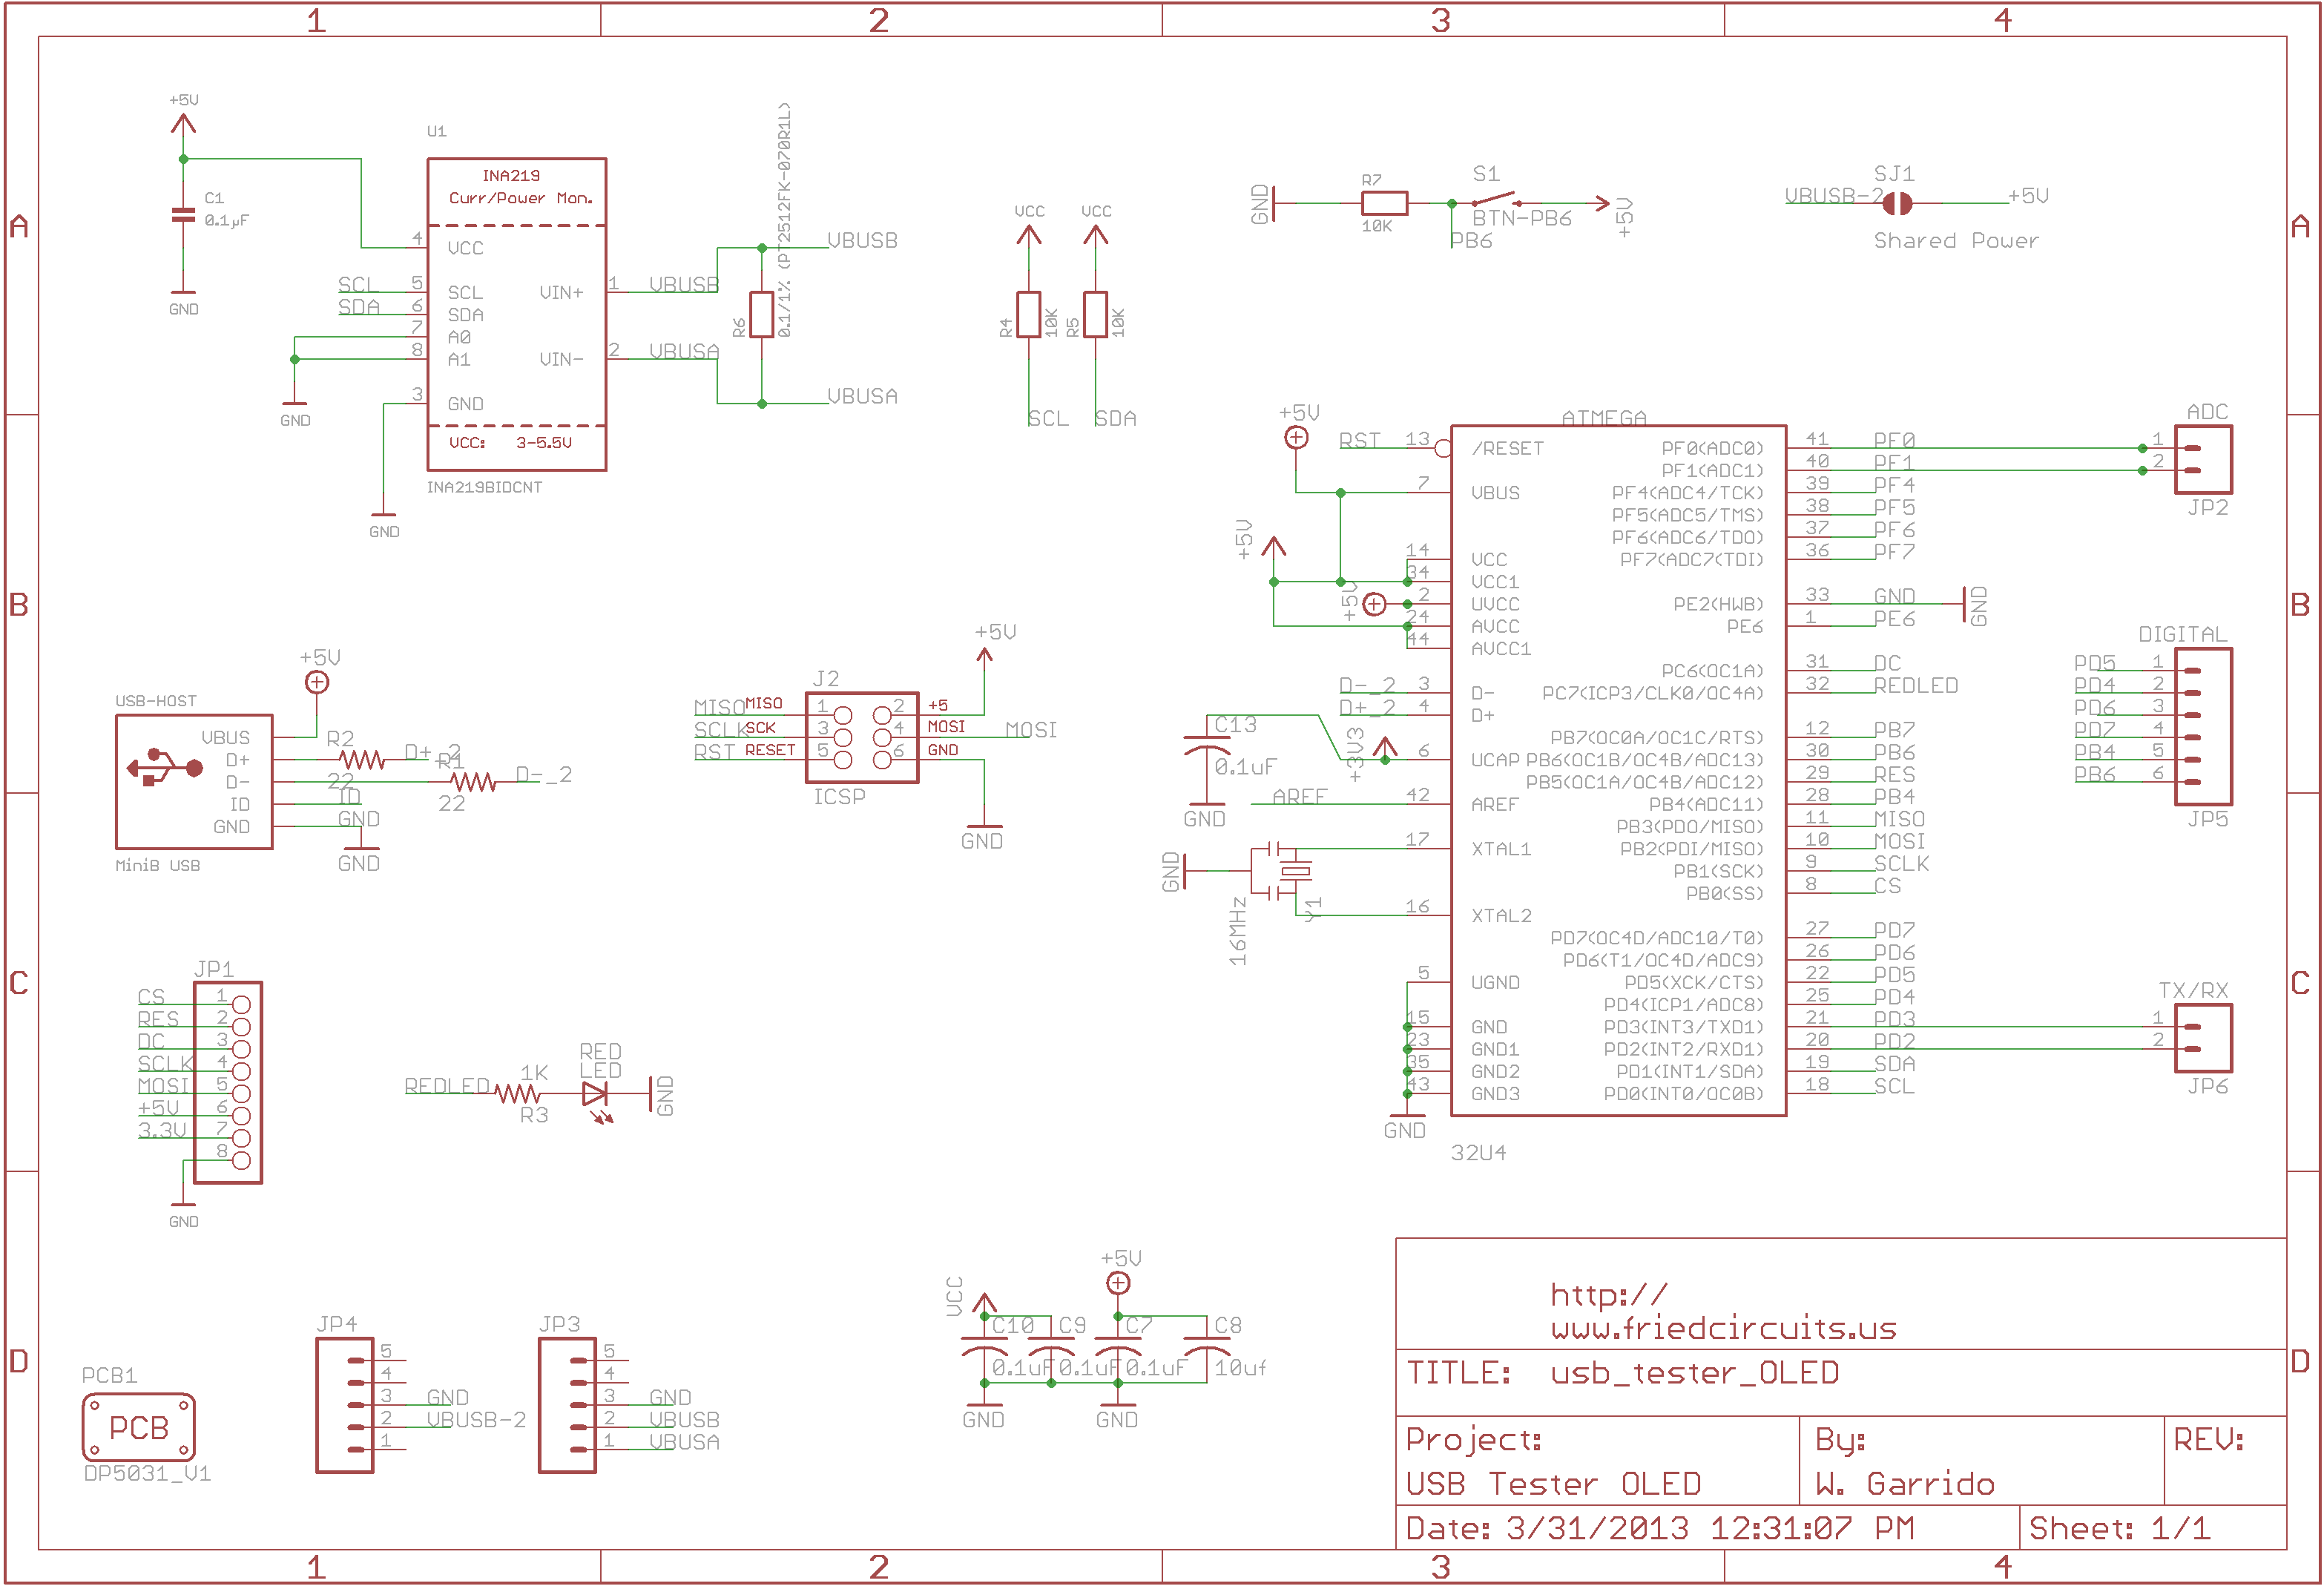Select capacitor C1 0.1µF symbol
This screenshot has width=2324, height=1589.
click(x=183, y=214)
